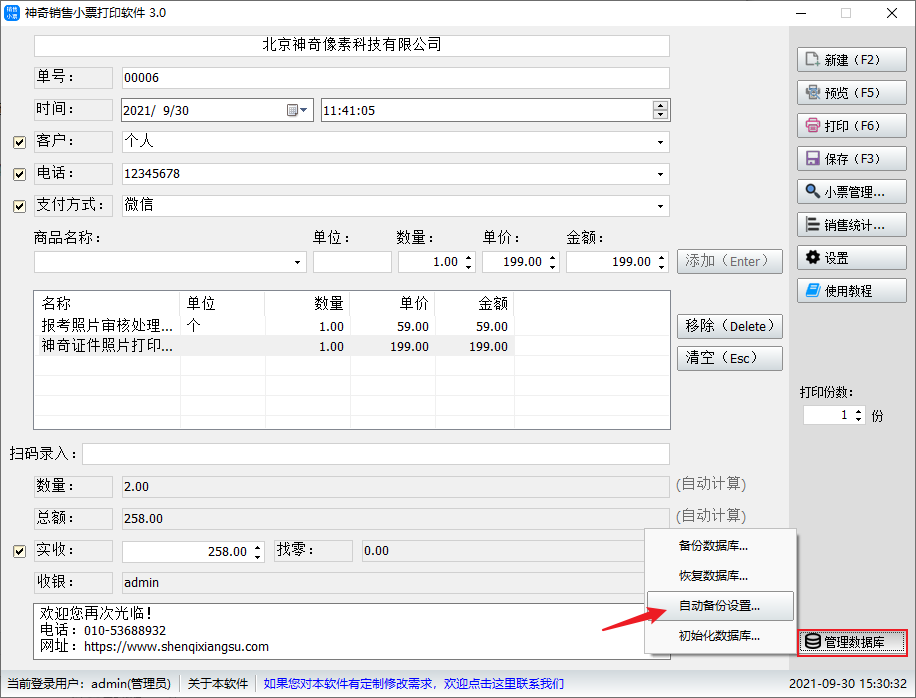This screenshot has height=698, width=916.
Task: Select 备份数据库... menu item
Action: pos(720,546)
